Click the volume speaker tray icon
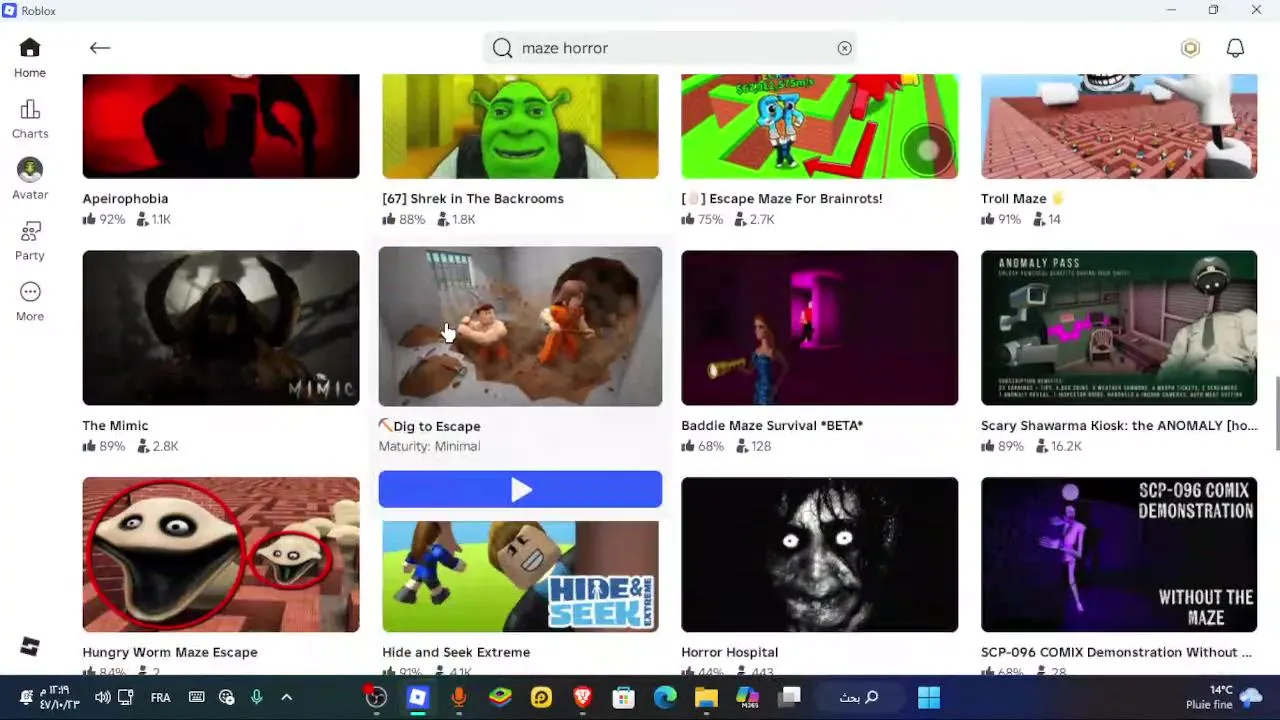The image size is (1280, 720). tap(102, 697)
